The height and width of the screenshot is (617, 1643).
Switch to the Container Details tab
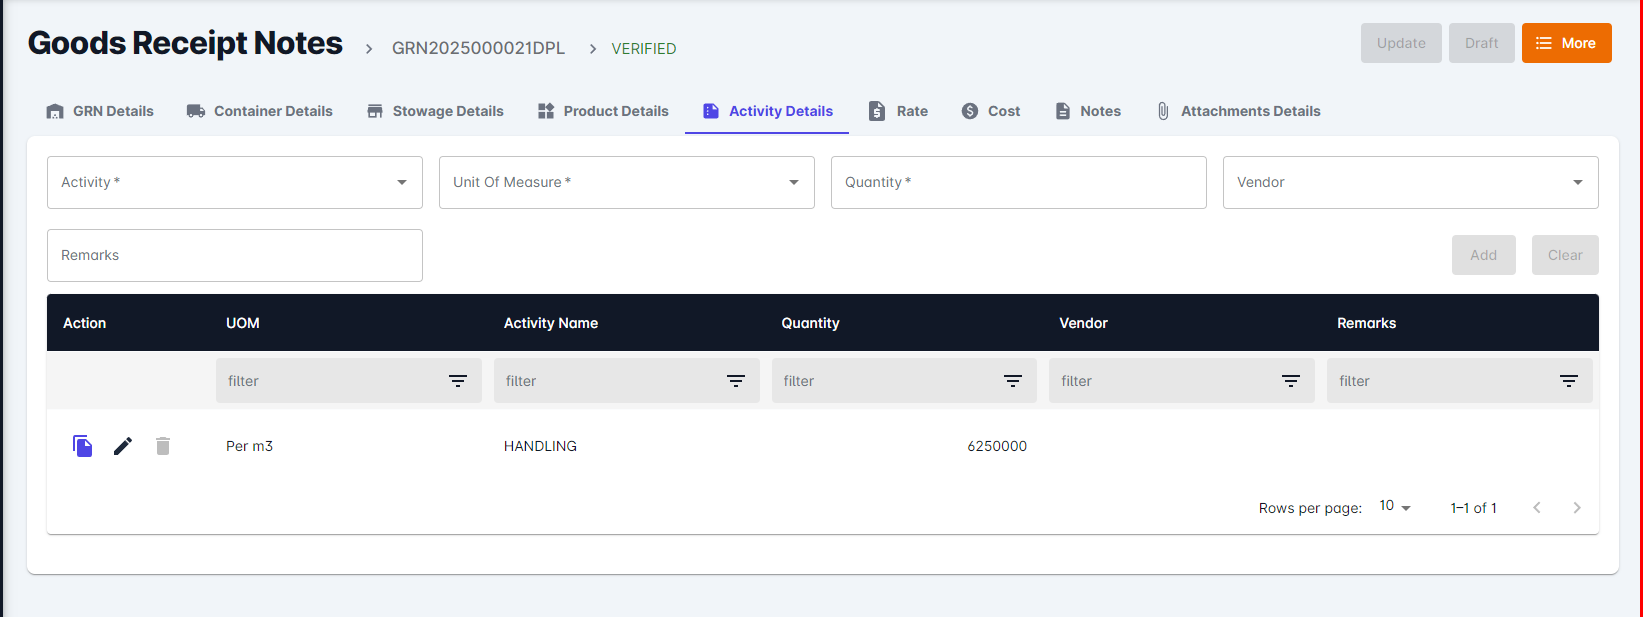(x=260, y=111)
